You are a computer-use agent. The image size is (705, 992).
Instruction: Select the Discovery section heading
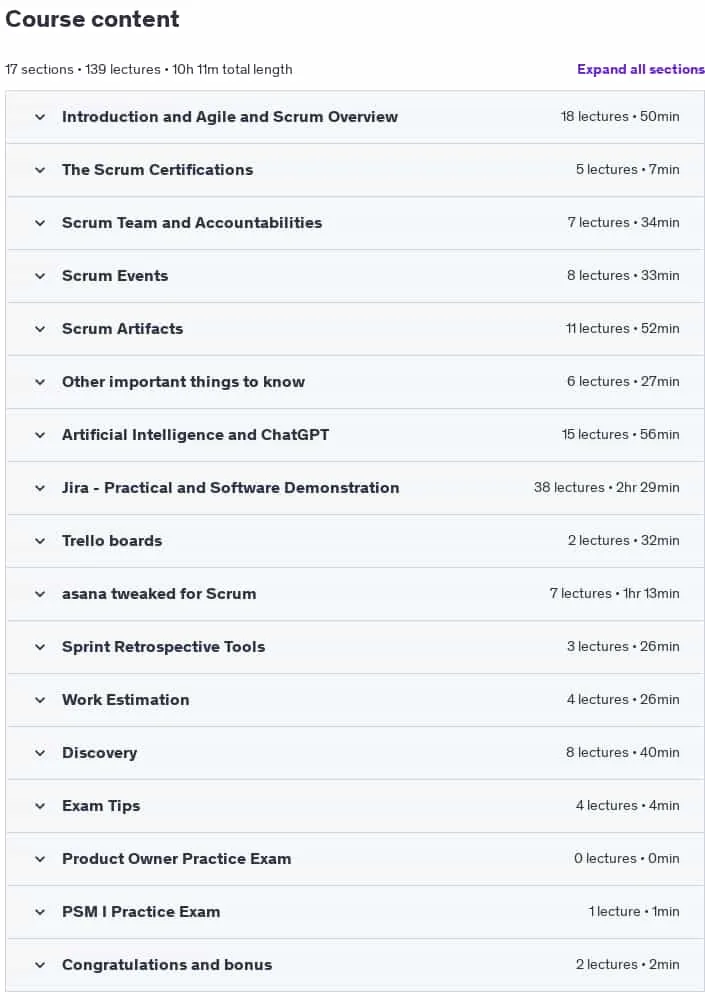(x=99, y=753)
